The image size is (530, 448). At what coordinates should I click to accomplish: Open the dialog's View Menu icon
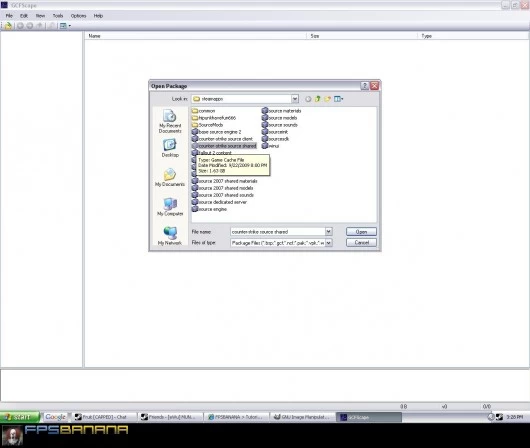(338, 99)
